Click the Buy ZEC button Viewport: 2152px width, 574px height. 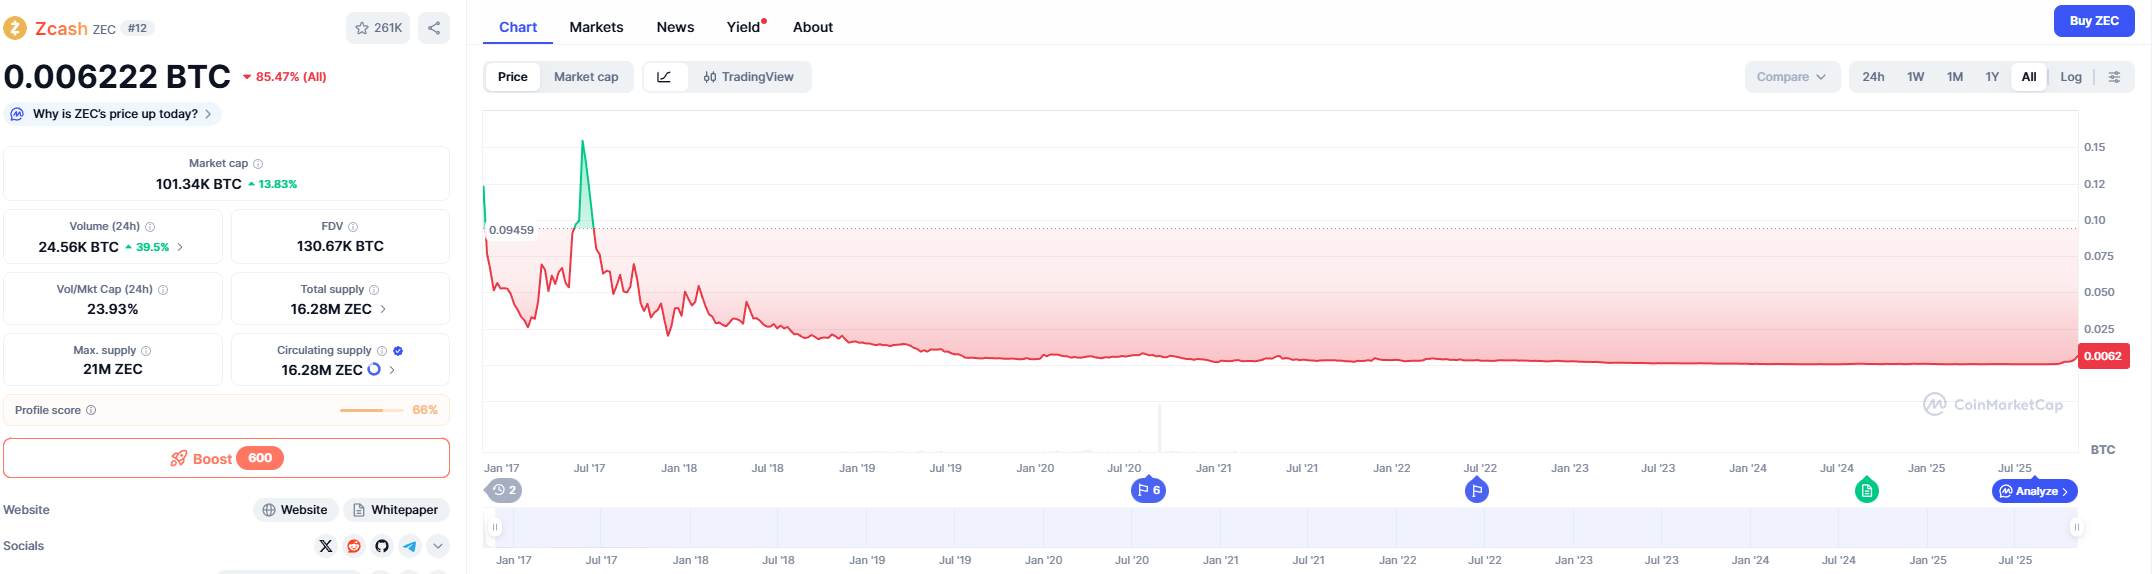(x=2094, y=21)
